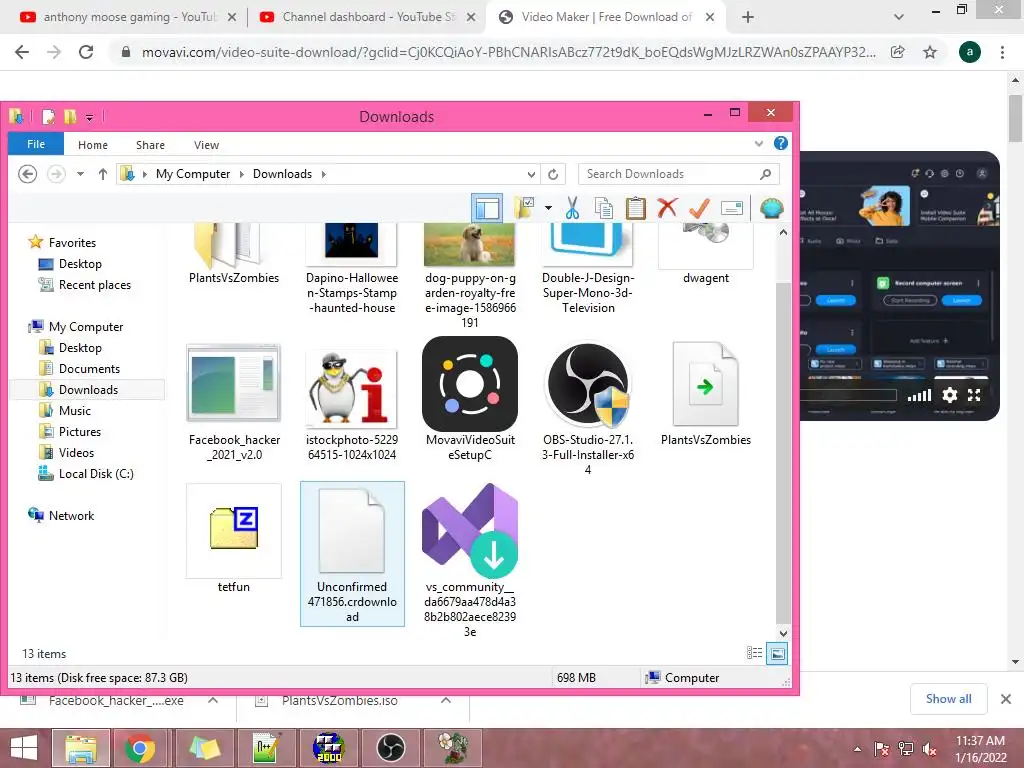This screenshot has width=1024, height=768.
Task: Select the tetfun zip archive
Action: 233,539
